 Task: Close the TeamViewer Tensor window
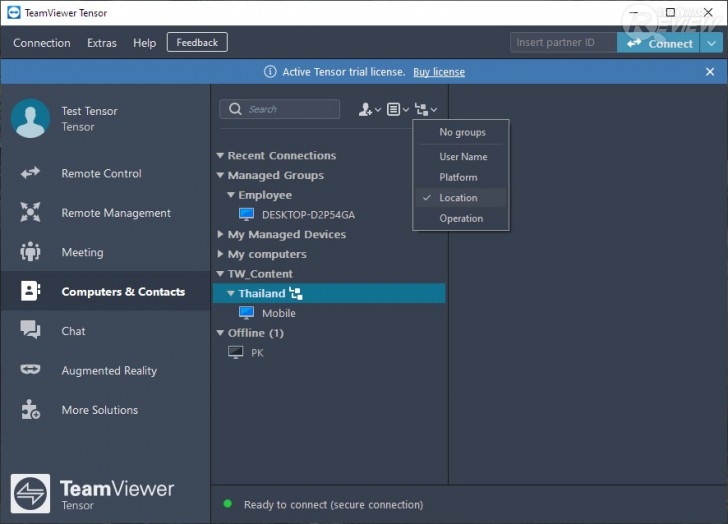pyautogui.click(x=708, y=13)
